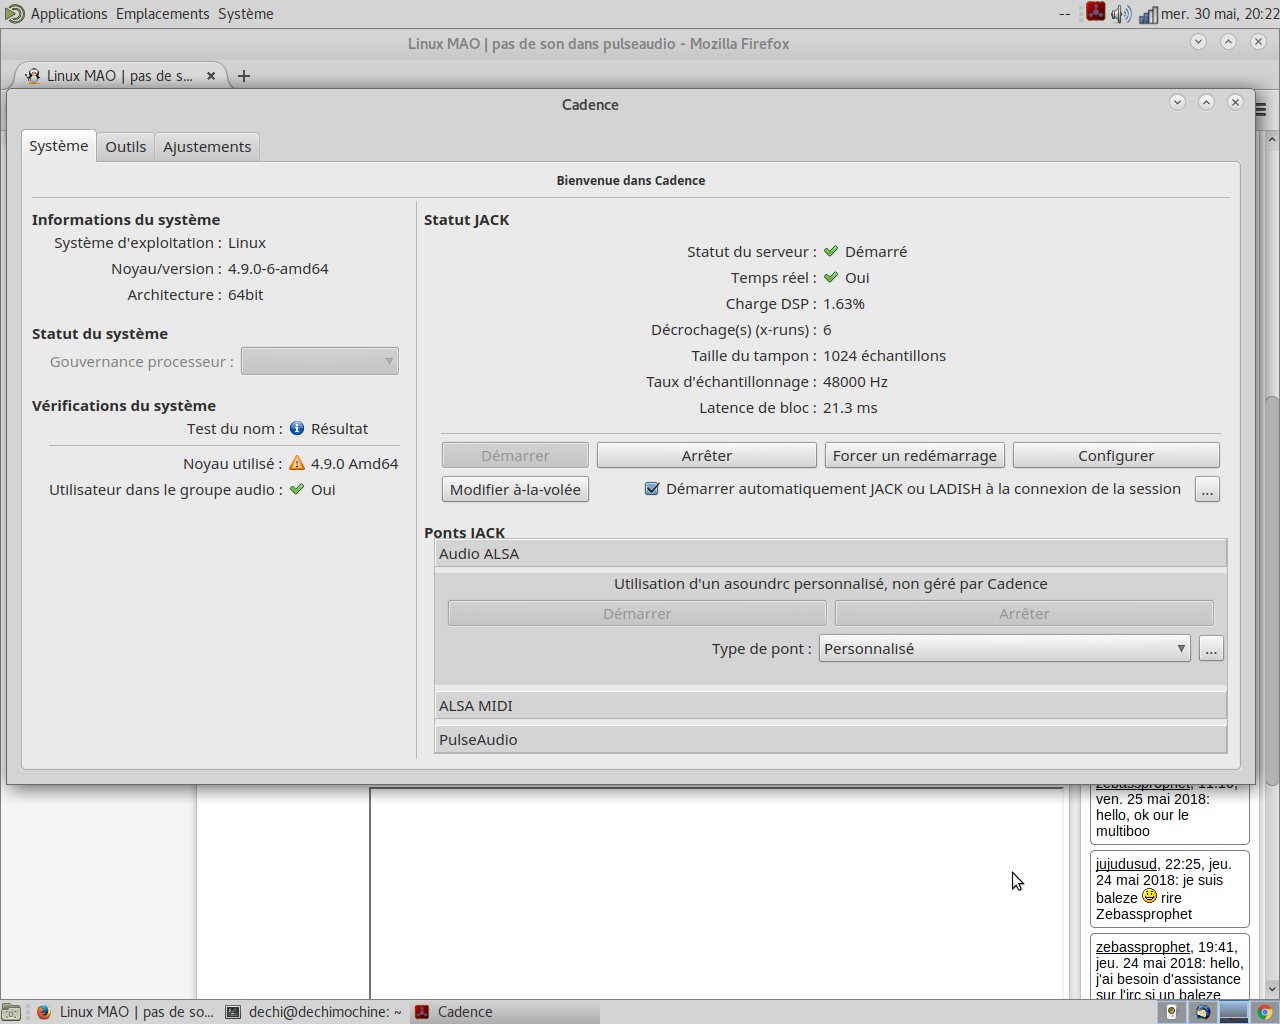Click the date and time clock
The image size is (1280, 1024).
pyautogui.click(x=1220, y=14)
